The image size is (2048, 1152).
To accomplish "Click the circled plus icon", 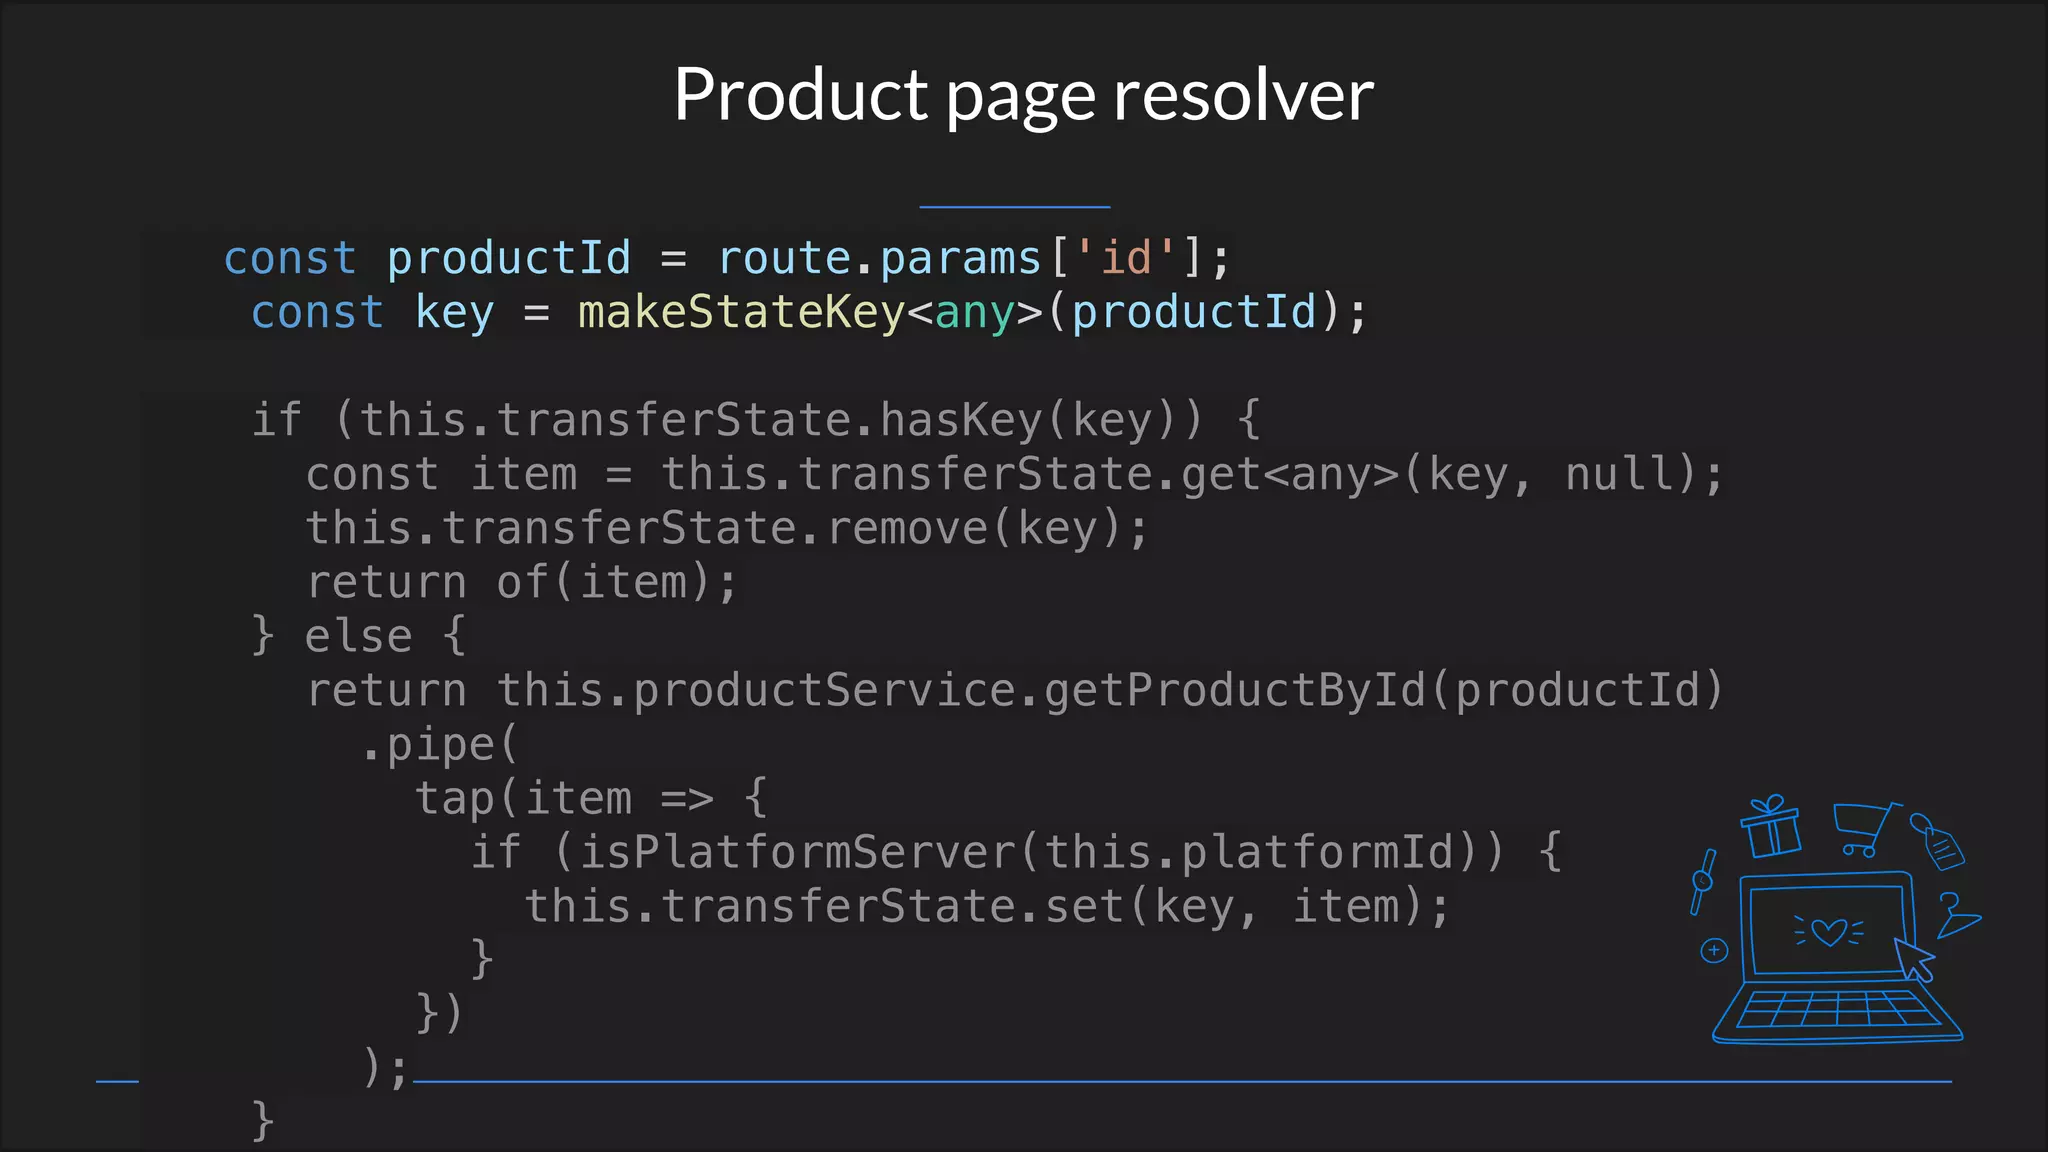I will (1714, 950).
